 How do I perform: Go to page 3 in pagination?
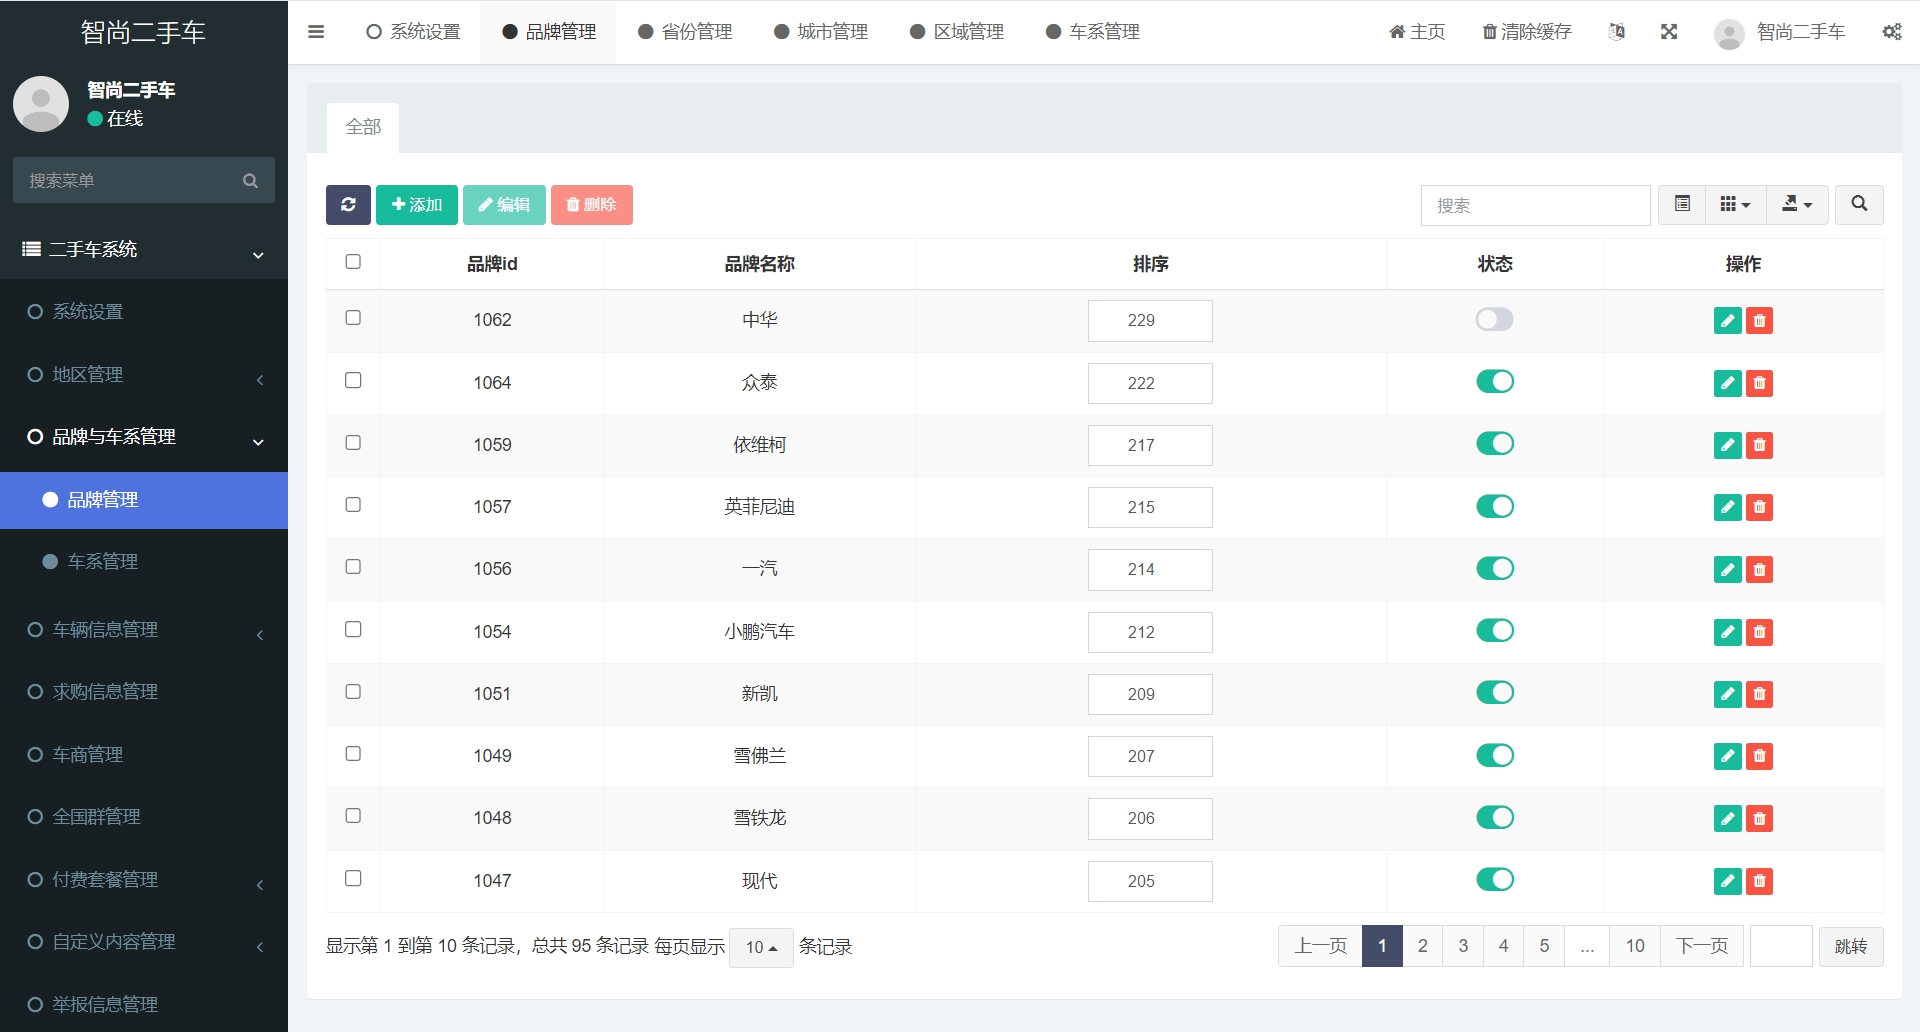click(x=1463, y=946)
